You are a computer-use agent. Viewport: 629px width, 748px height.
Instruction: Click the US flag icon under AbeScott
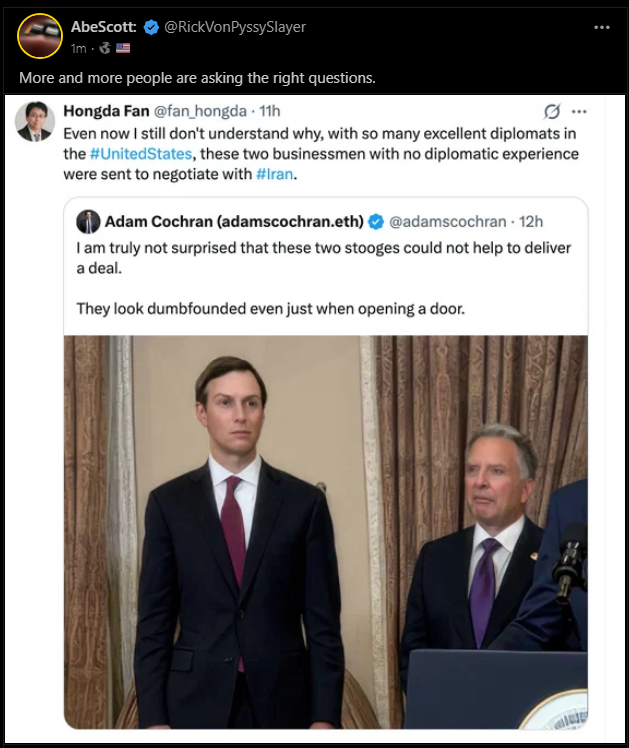coord(123,47)
